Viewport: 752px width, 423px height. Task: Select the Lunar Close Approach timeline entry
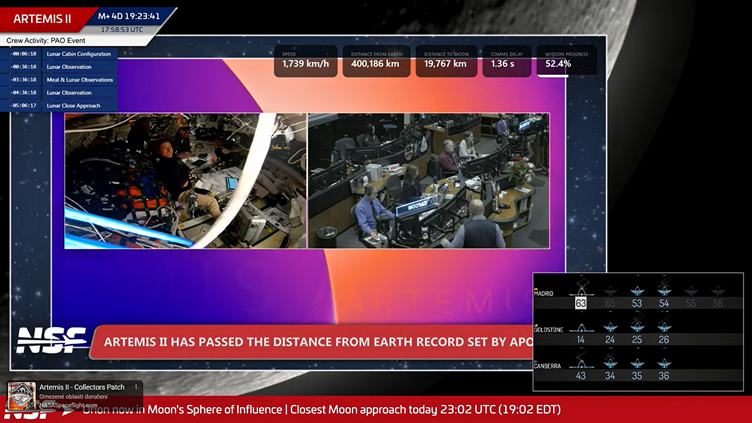(76, 105)
